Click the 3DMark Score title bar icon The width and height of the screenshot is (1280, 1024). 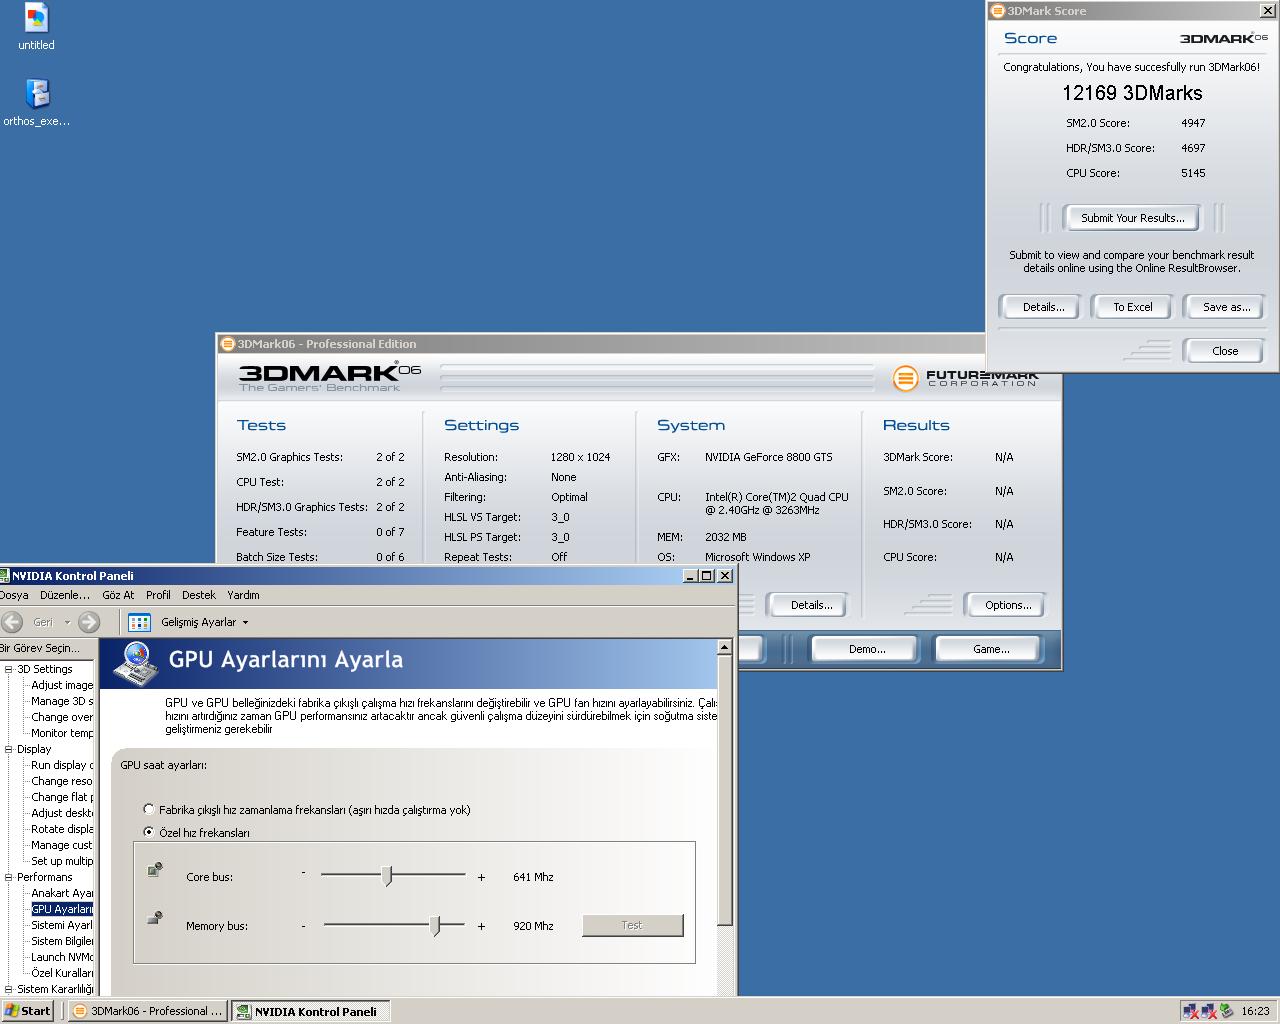(x=997, y=11)
